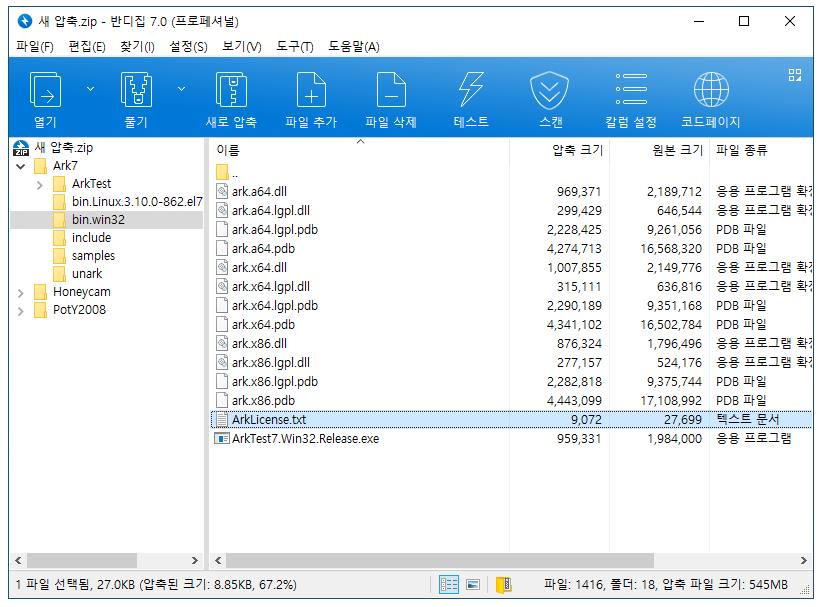Viewport: 820px width, 607px height.
Task: Click the yellow archive icon in status bar
Action: click(503, 585)
